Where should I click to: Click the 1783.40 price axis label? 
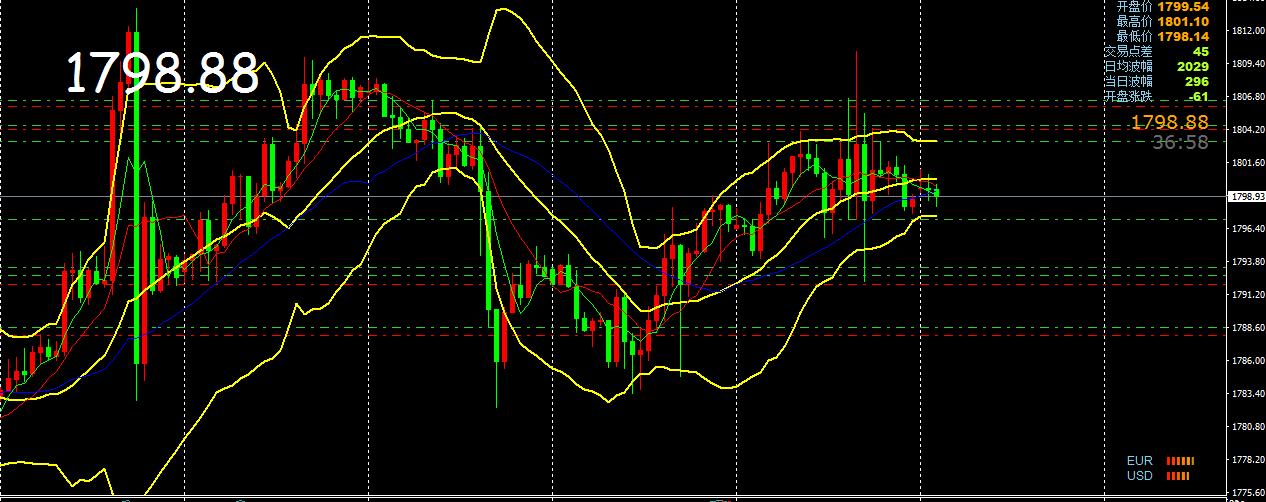pyautogui.click(x=1250, y=394)
